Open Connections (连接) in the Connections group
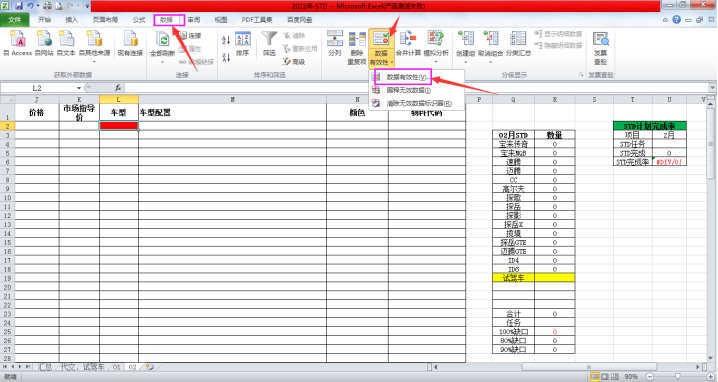Image resolution: width=718 pixels, height=382 pixels. 190,36
